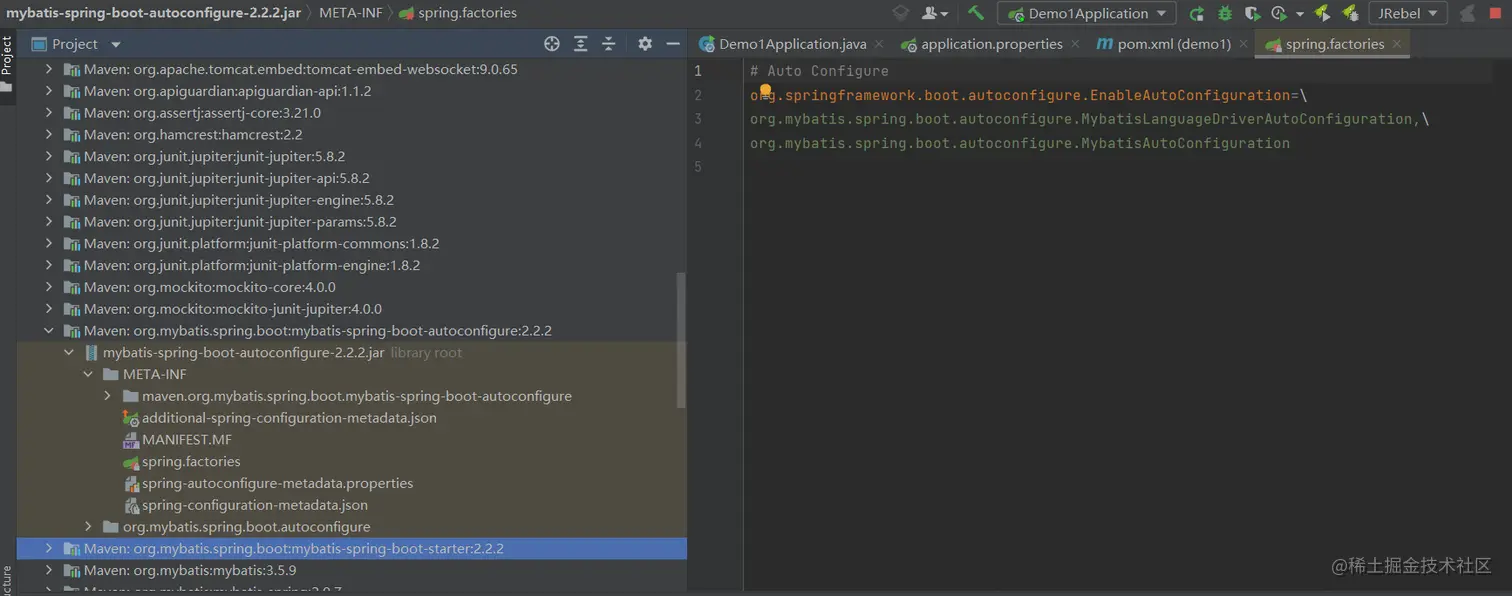Click the Select Opened File target icon
Image resolution: width=1512 pixels, height=596 pixels.
551,44
